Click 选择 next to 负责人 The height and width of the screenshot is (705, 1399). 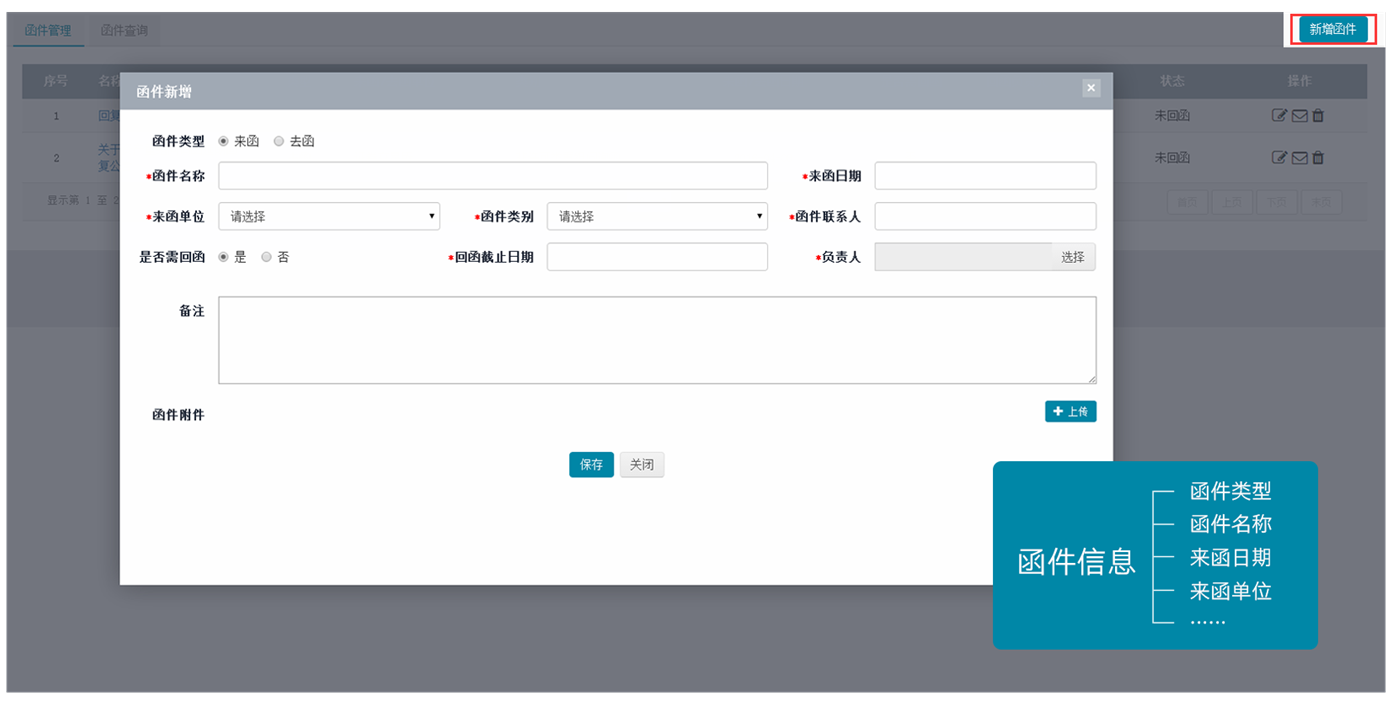click(x=1073, y=257)
